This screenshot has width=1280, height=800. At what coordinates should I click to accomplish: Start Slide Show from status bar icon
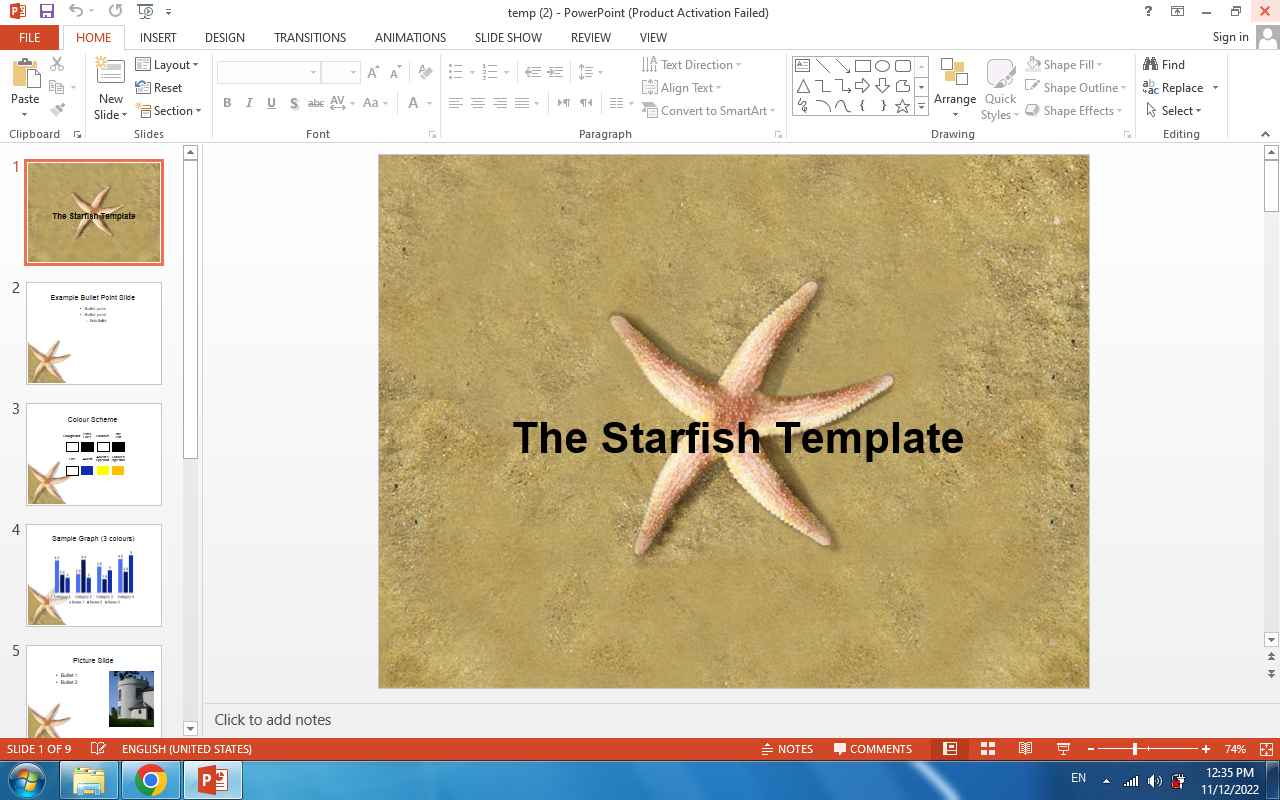pos(1063,749)
